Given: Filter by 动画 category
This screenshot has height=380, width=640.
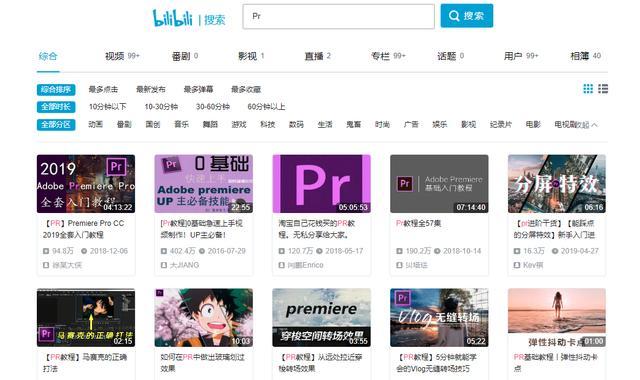Looking at the screenshot, I should pos(96,124).
